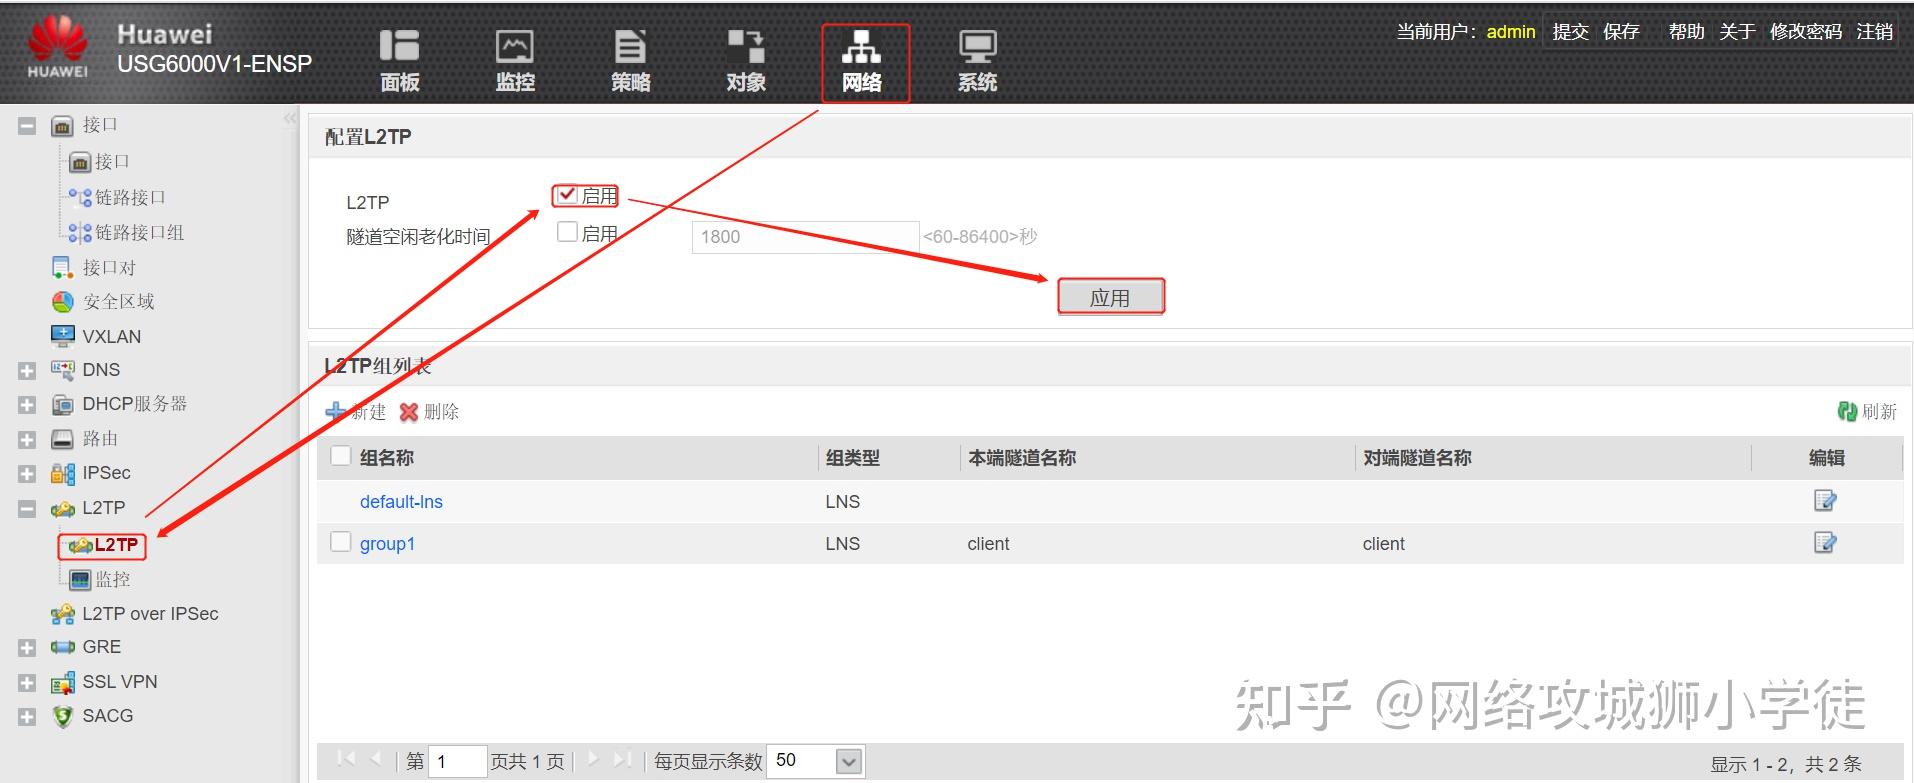Go to first page icon
The width and height of the screenshot is (1914, 783).
pos(346,759)
